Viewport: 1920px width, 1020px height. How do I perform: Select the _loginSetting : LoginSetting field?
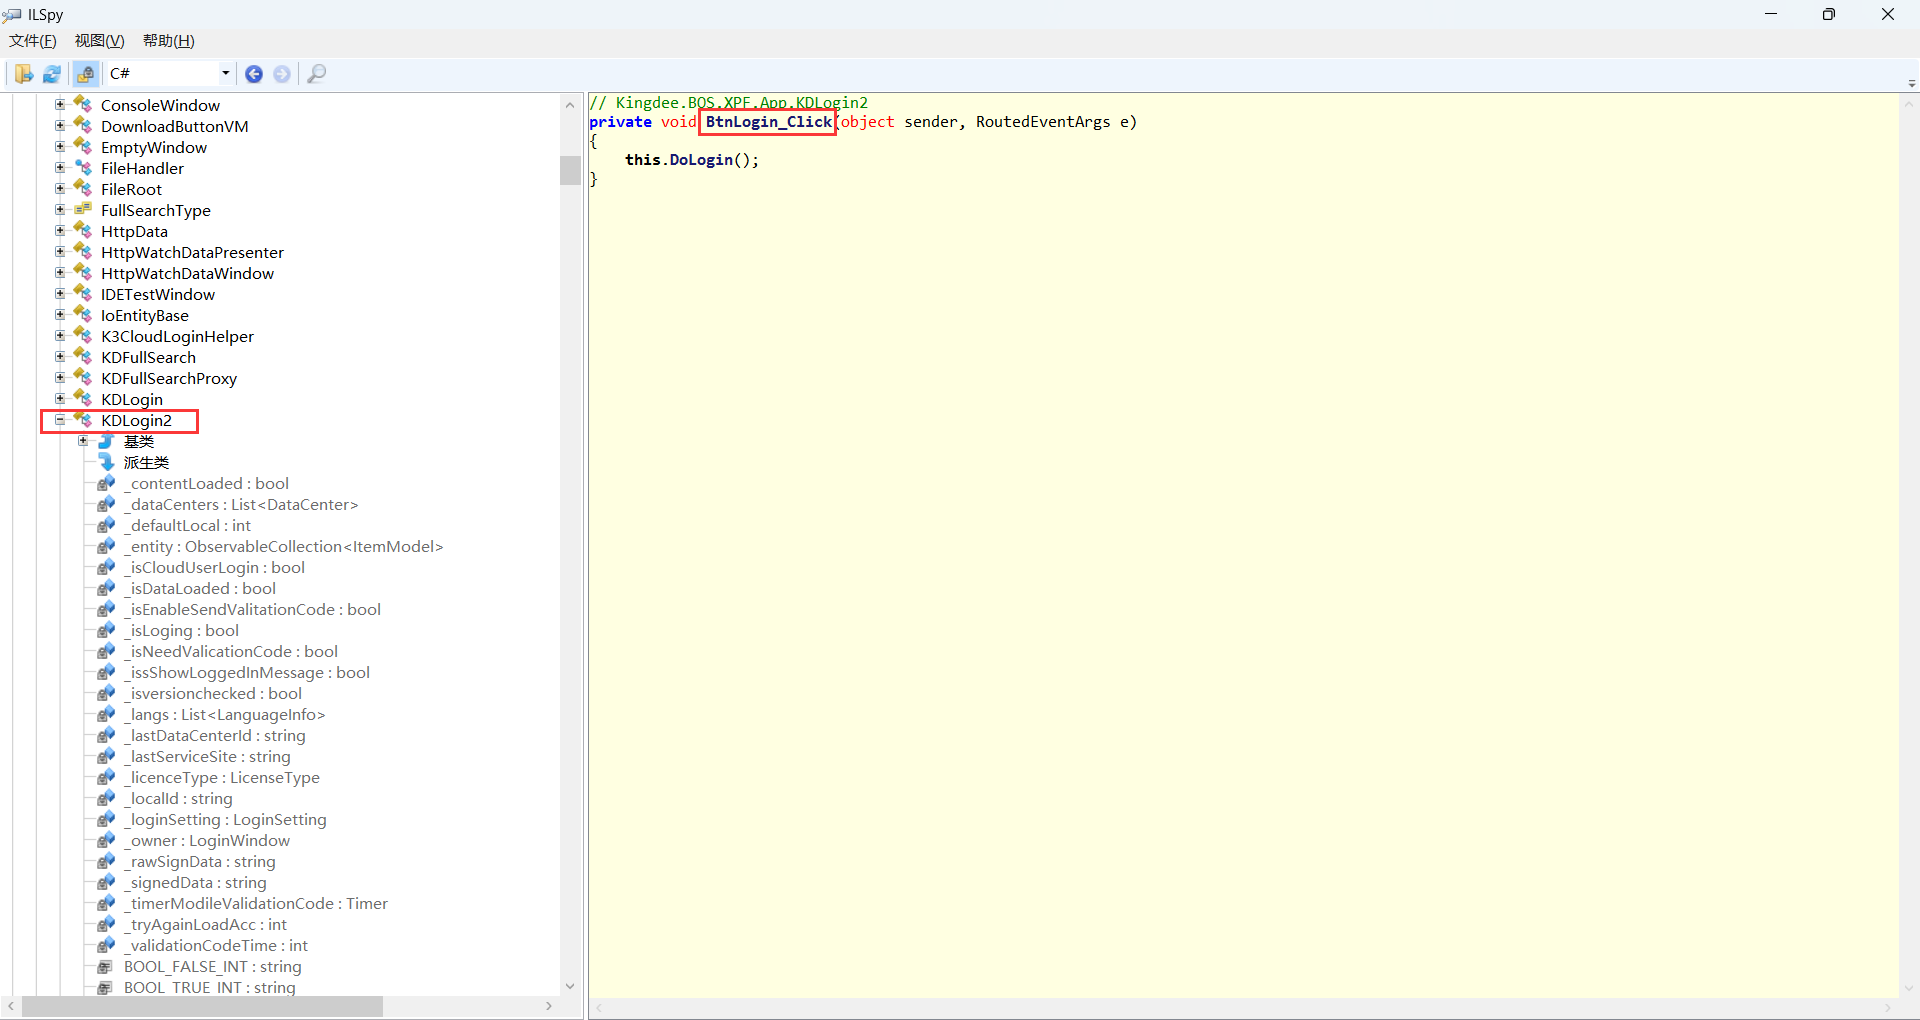click(x=225, y=819)
